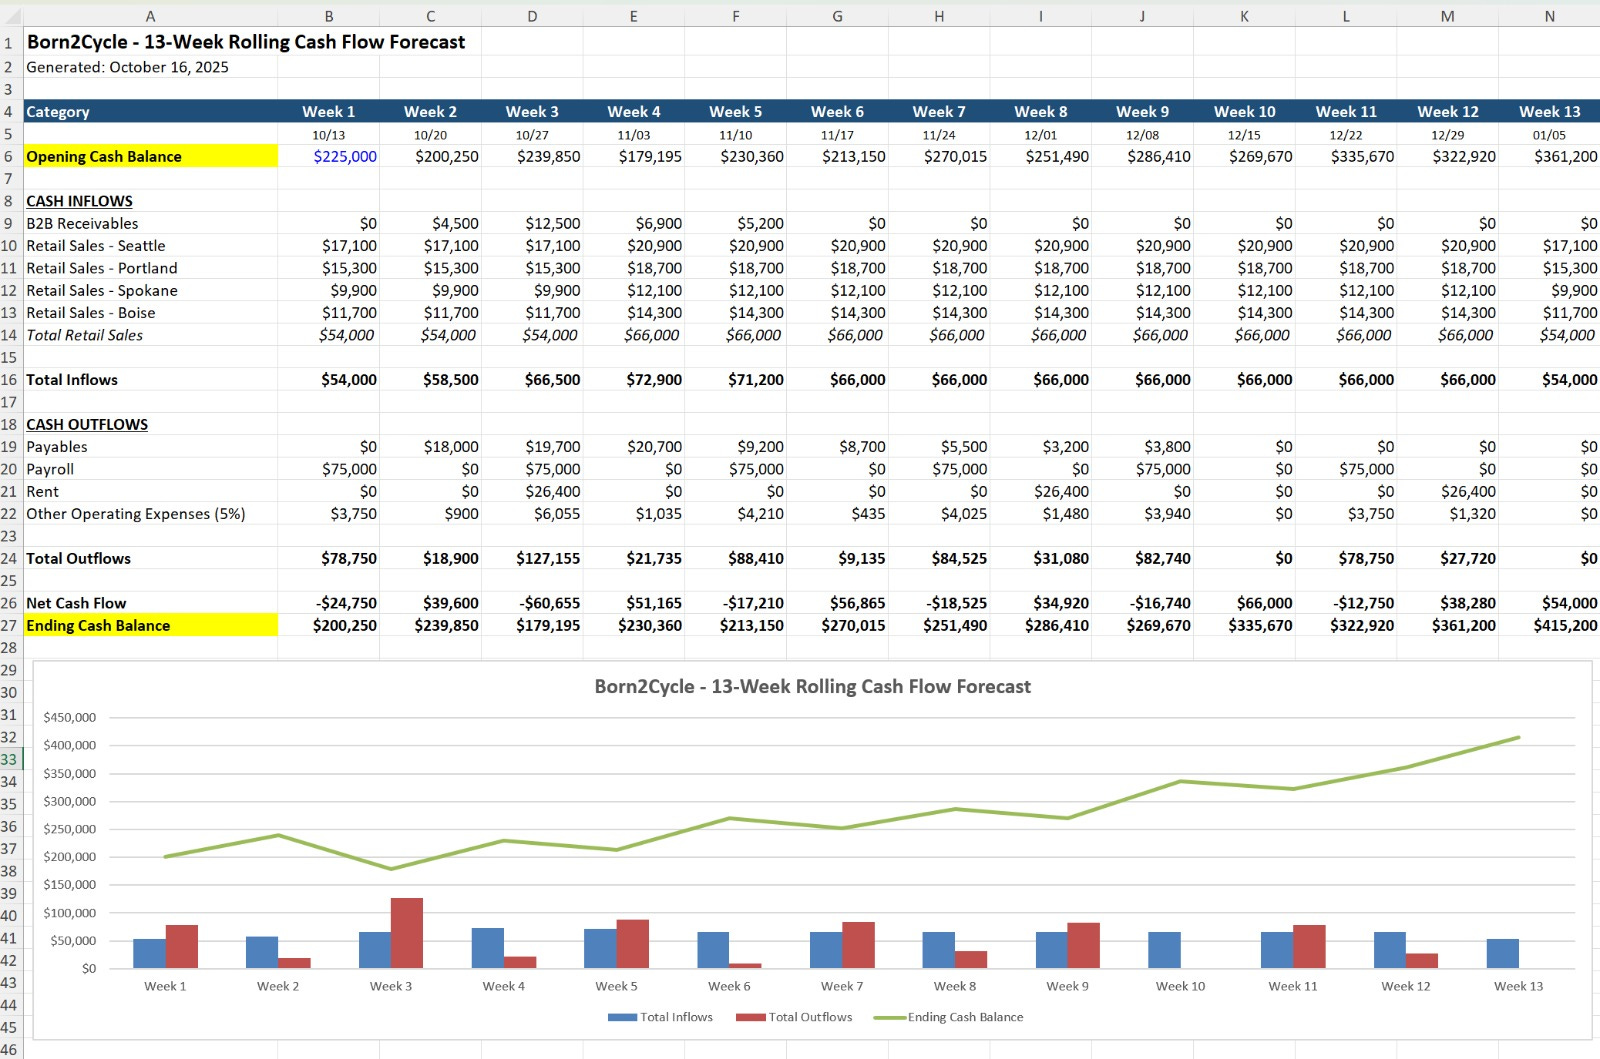Image resolution: width=1600 pixels, height=1059 pixels.
Task: Select the Week 13 header cell
Action: [x=1549, y=112]
